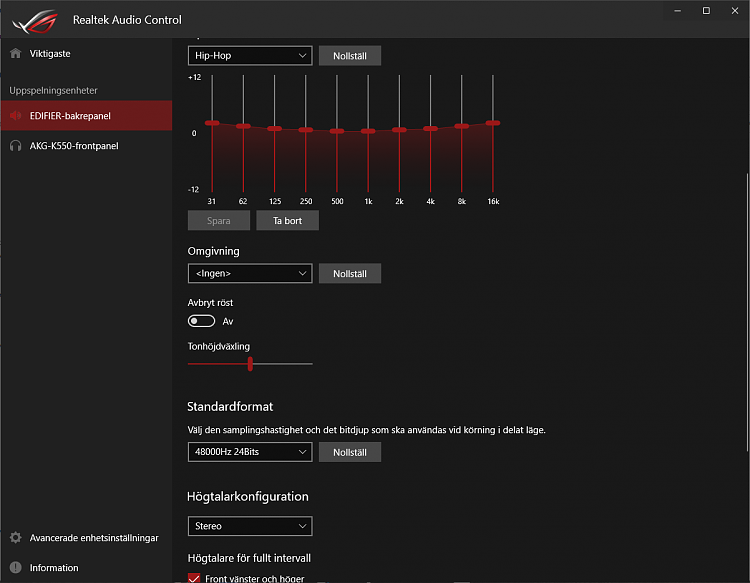This screenshot has height=583, width=750.
Task: Maximize the Realtek Audio Control window
Action: tap(706, 11)
